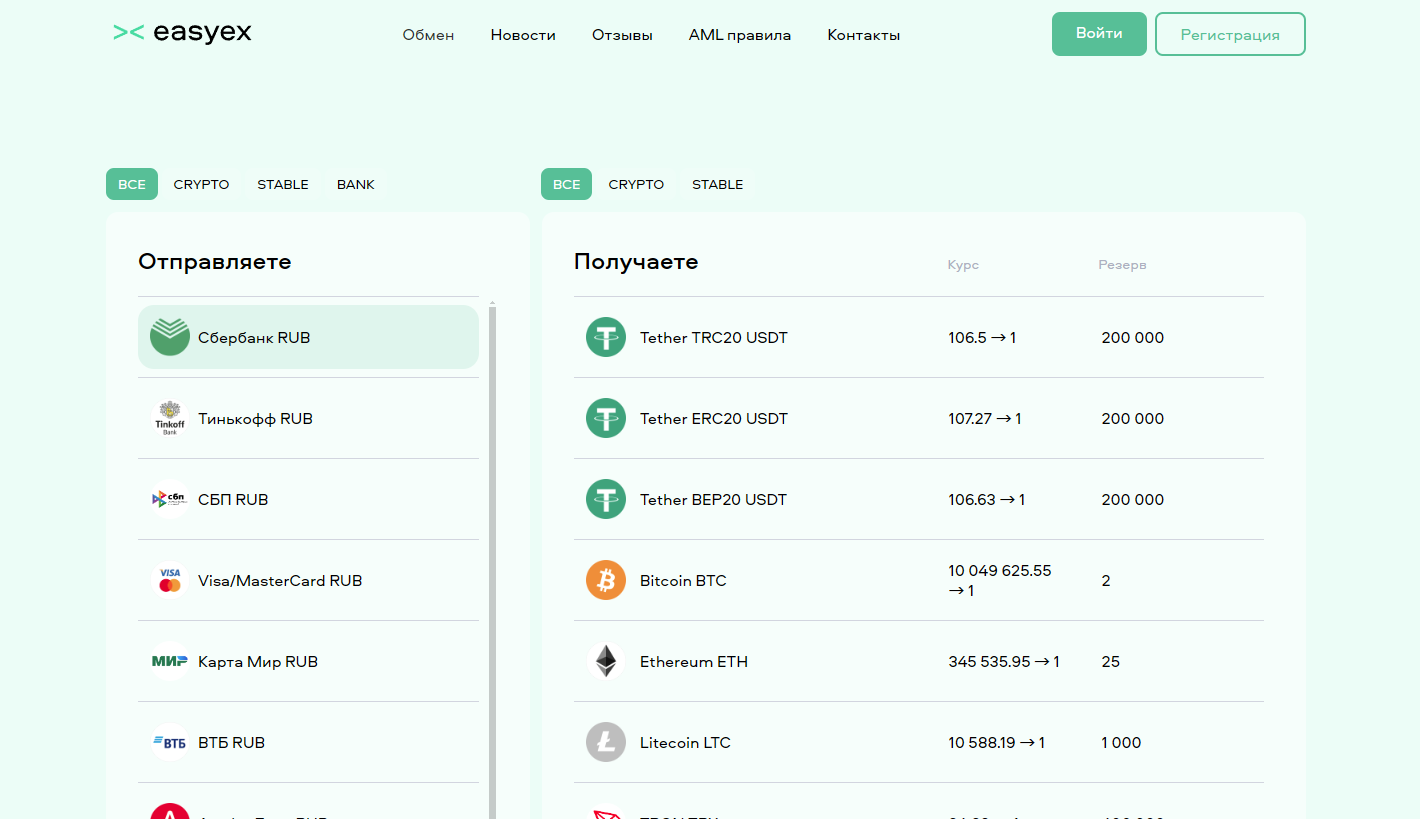Click the rate 106.5 → 1

(x=982, y=338)
